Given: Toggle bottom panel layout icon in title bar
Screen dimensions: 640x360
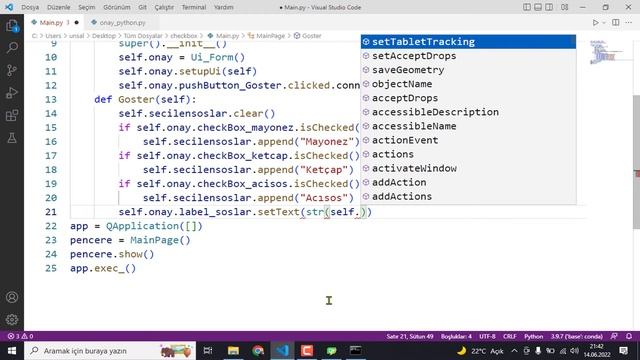Looking at the screenshot, I should (538, 7).
